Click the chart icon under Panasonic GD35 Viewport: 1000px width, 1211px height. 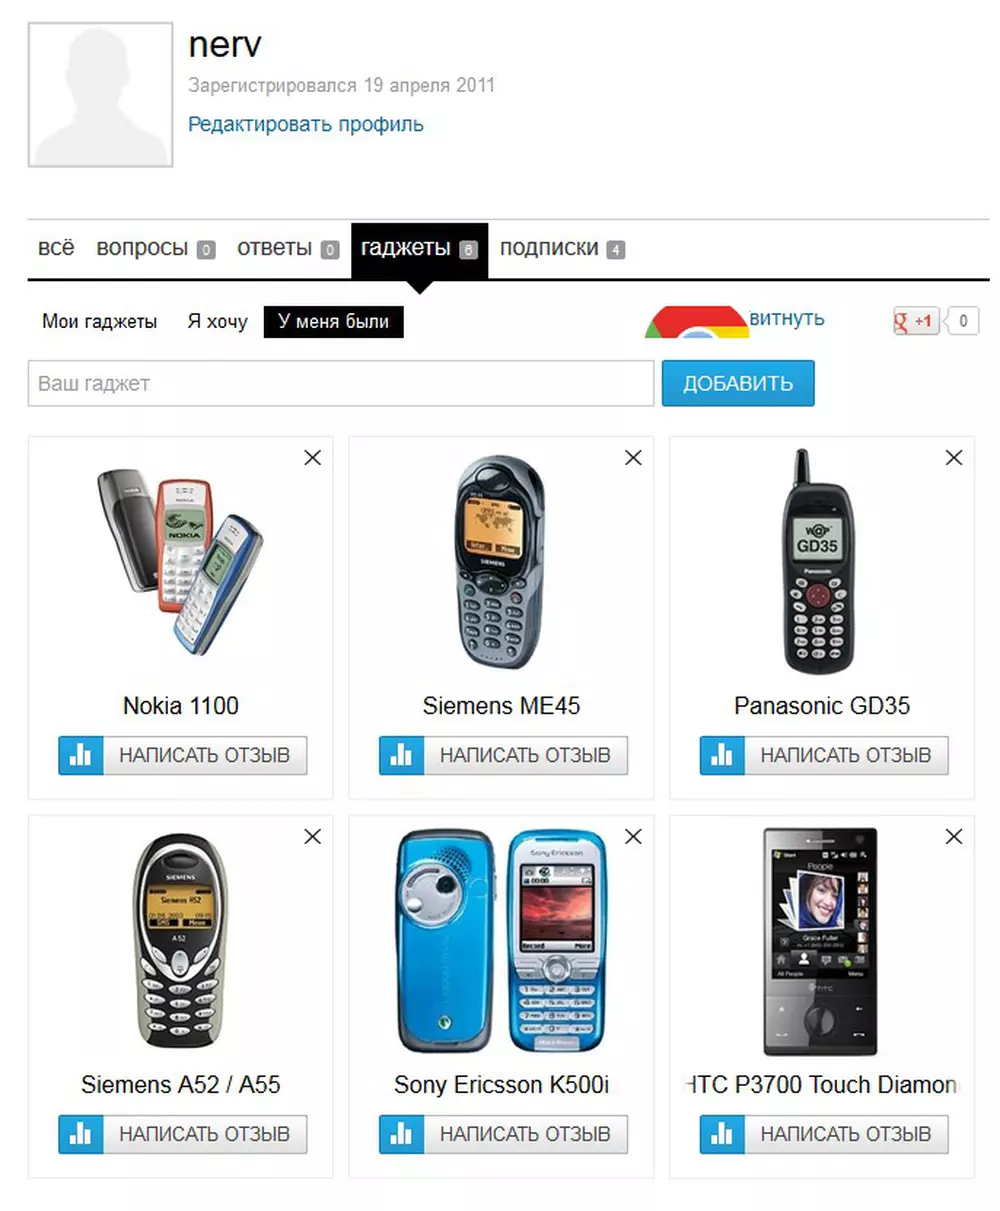pyautogui.click(x=722, y=755)
